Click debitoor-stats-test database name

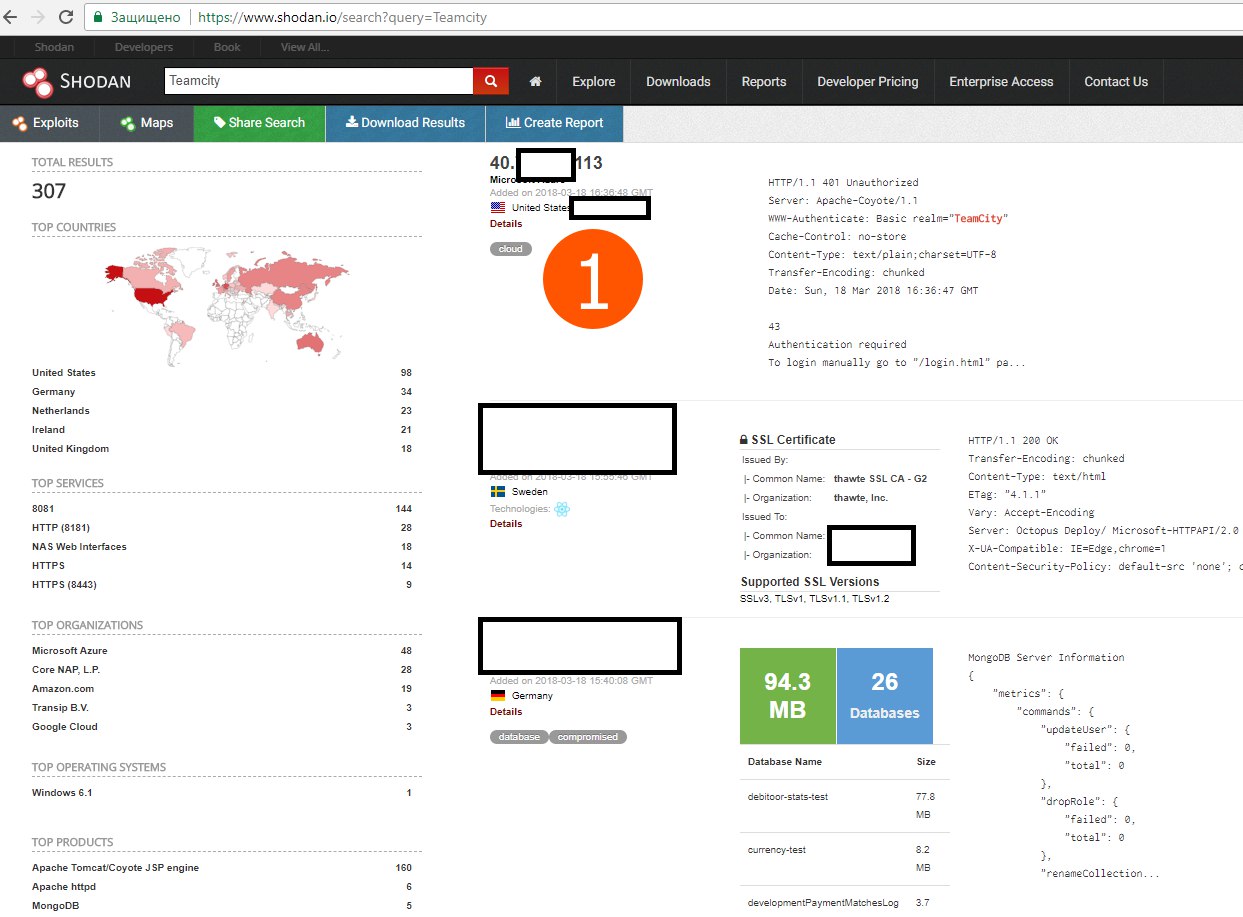(788, 797)
